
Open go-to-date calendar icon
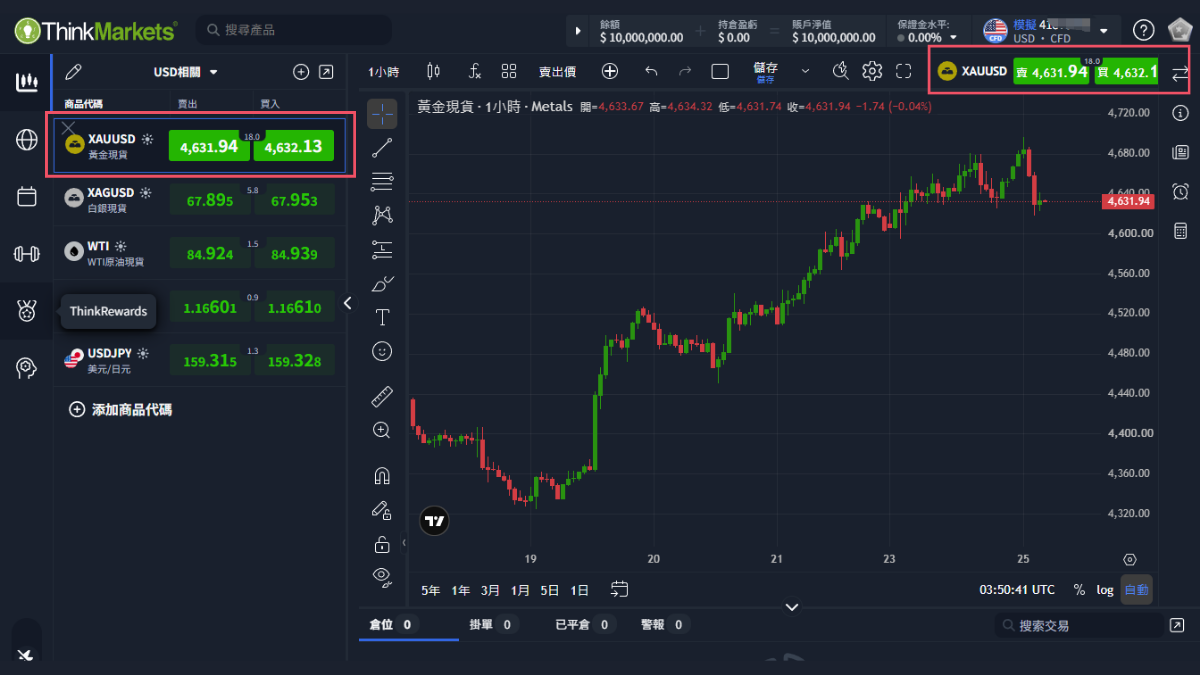pyautogui.click(x=619, y=589)
